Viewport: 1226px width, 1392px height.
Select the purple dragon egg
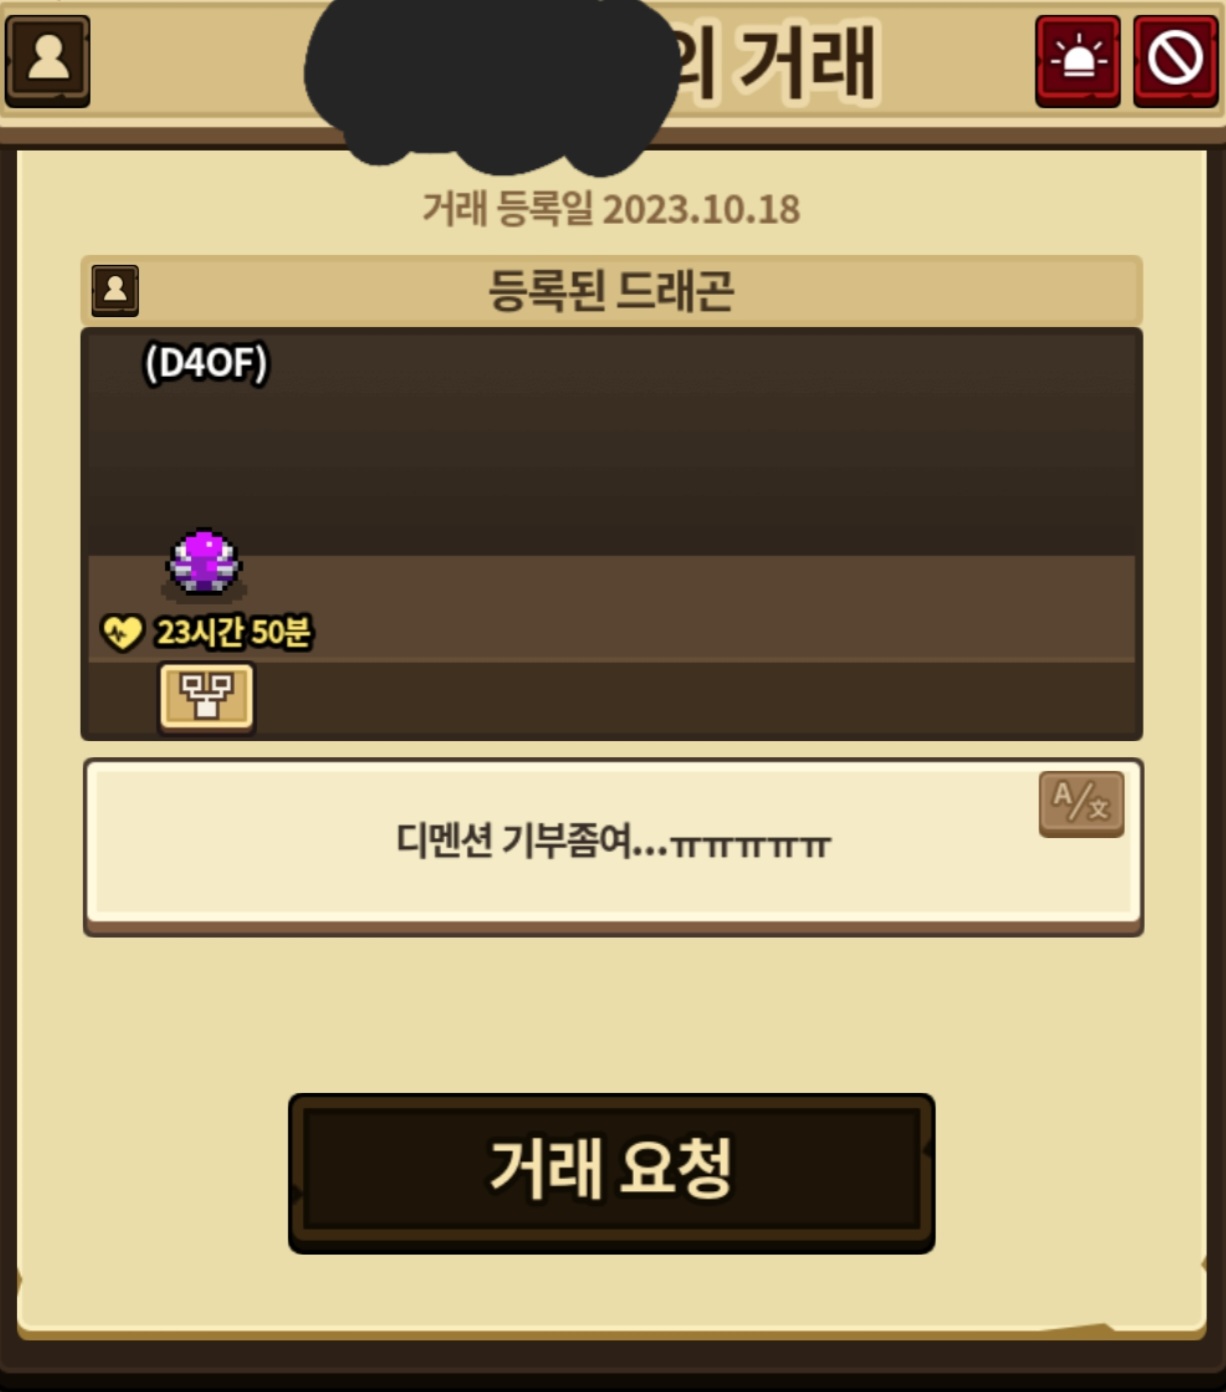(204, 563)
